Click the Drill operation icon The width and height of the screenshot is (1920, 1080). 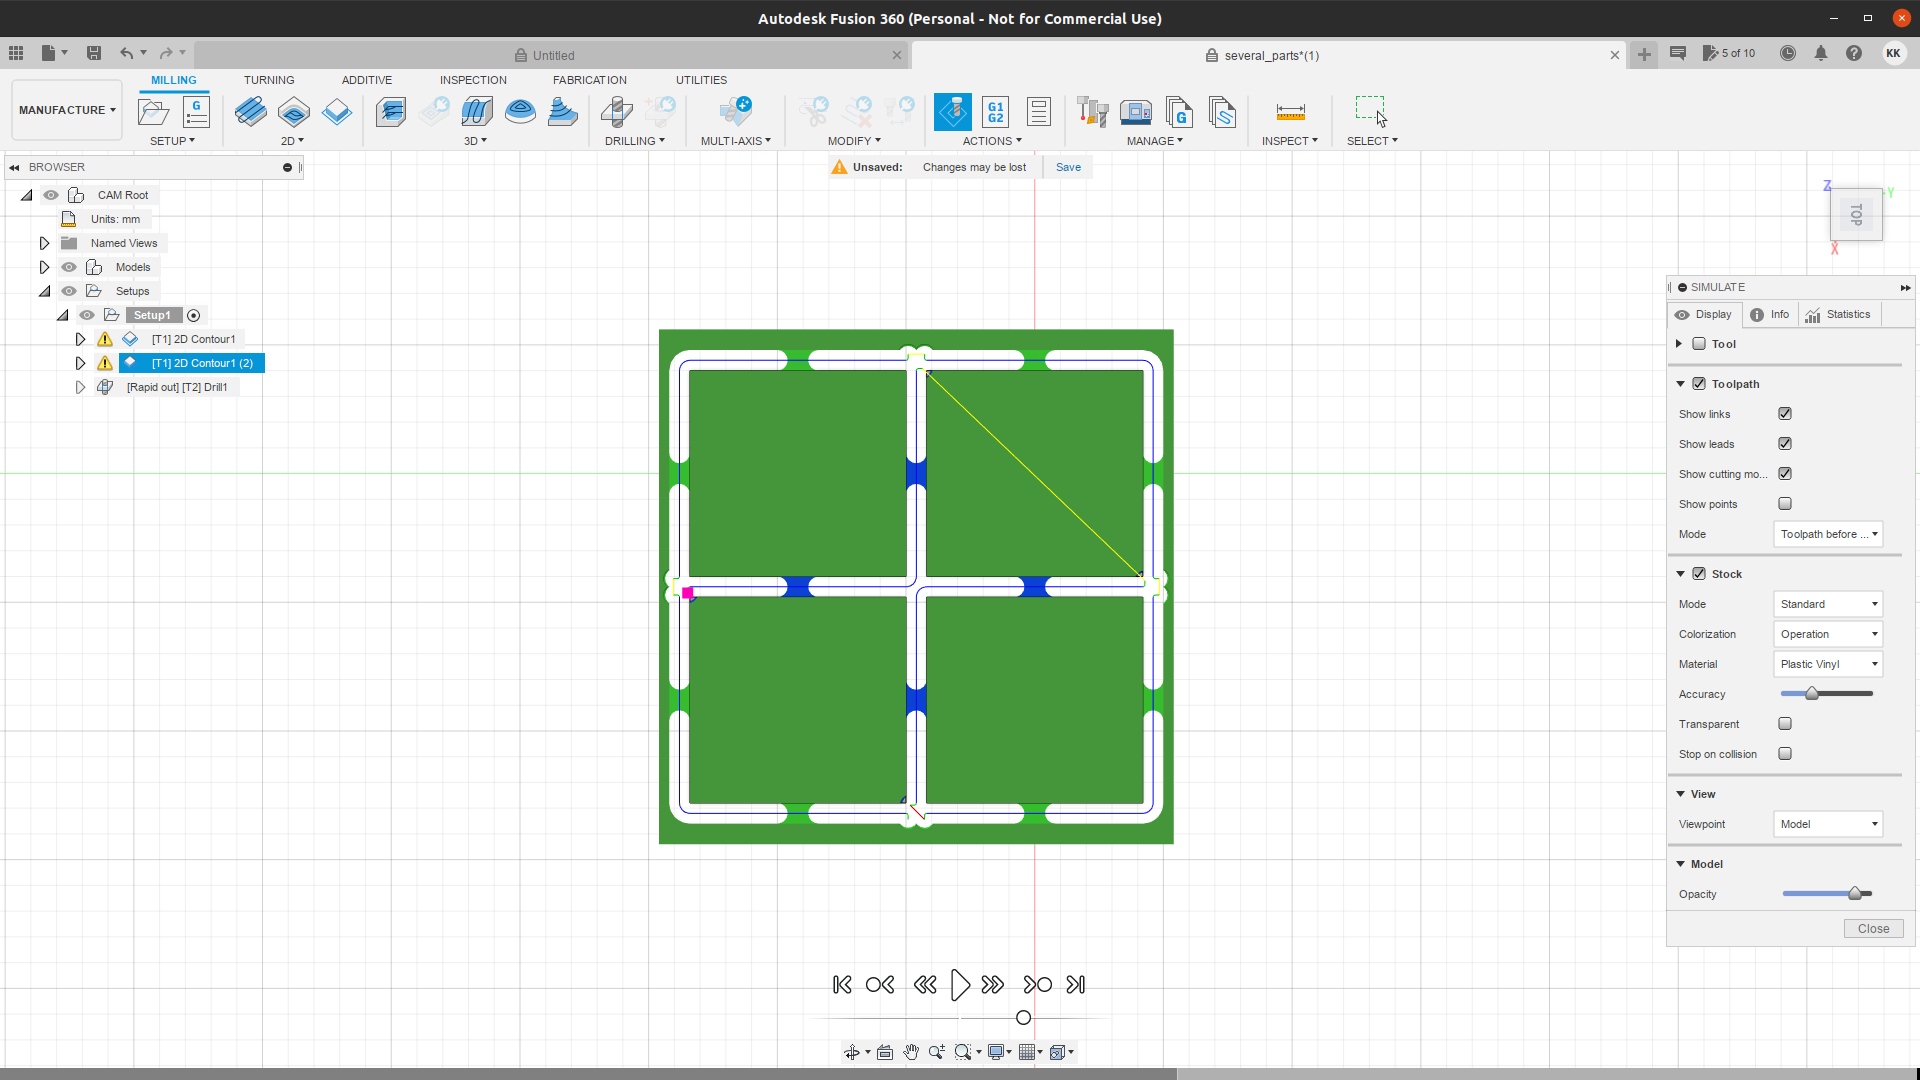point(617,112)
